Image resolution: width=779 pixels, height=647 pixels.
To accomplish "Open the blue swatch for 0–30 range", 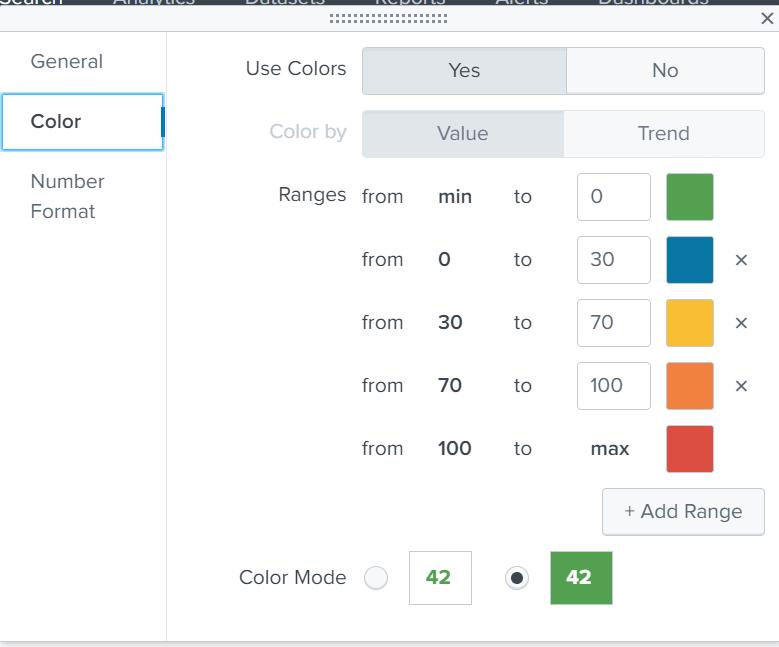I will [x=690, y=260].
